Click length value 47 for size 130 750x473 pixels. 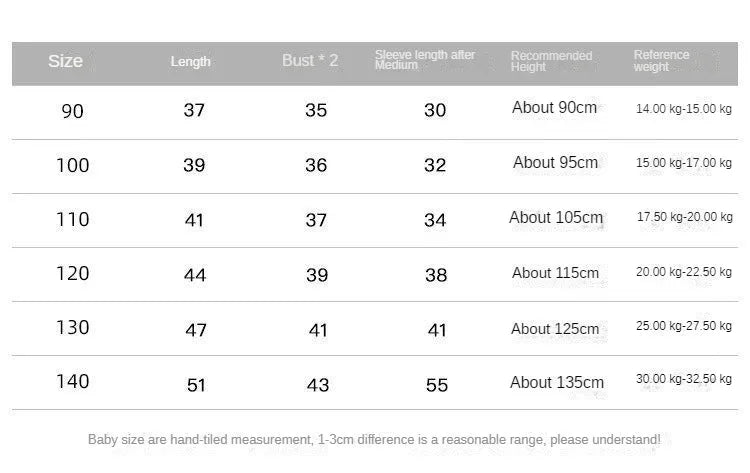pos(196,330)
